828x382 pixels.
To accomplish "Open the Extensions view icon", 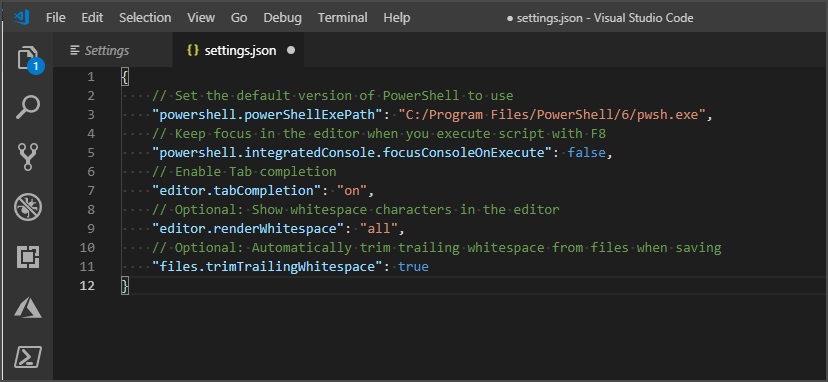I will [x=27, y=257].
